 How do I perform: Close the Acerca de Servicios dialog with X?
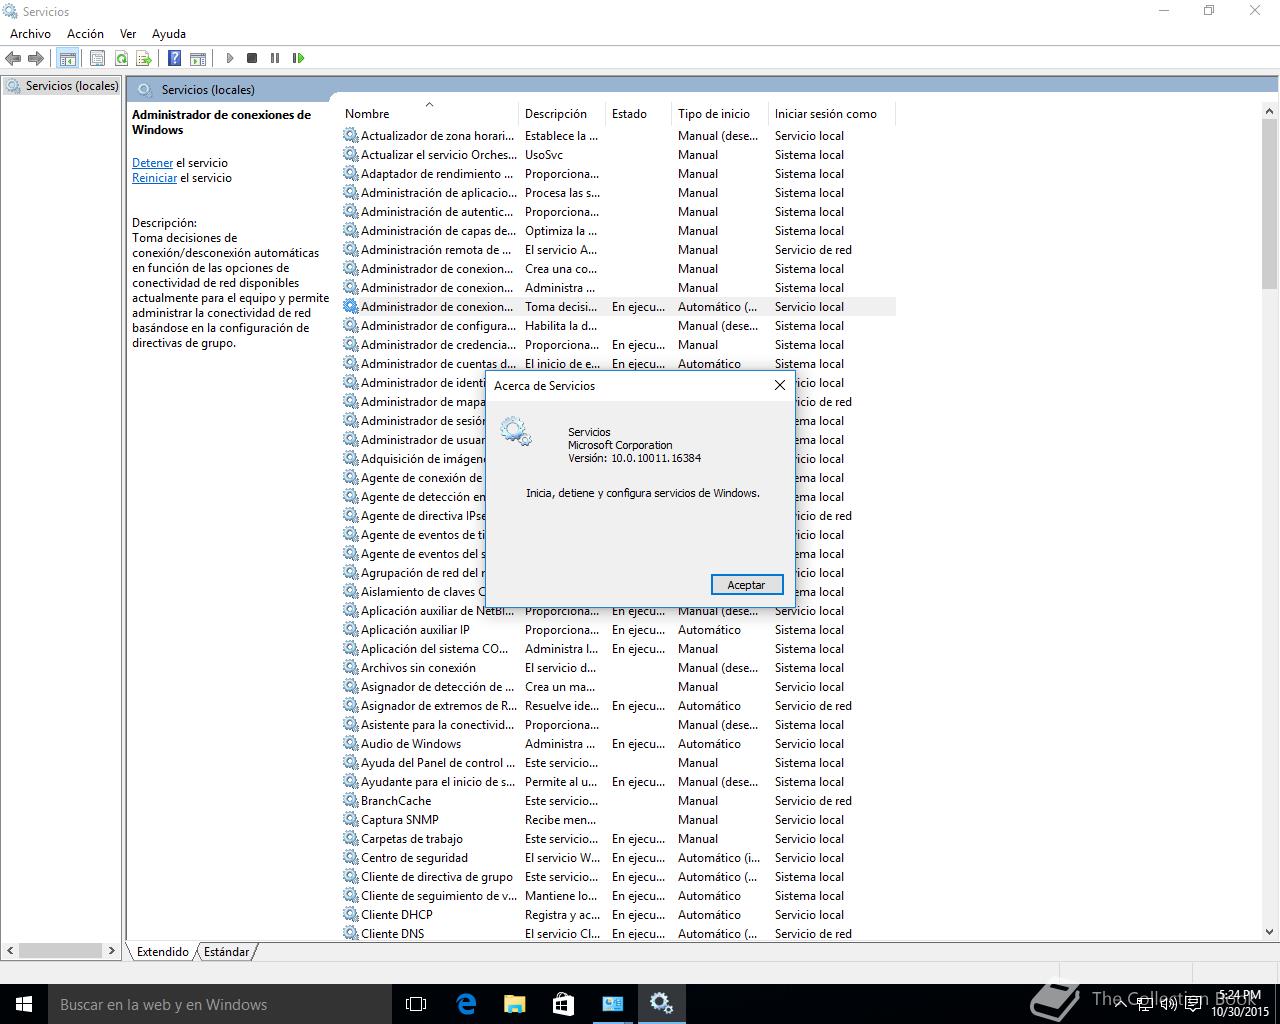coord(780,385)
